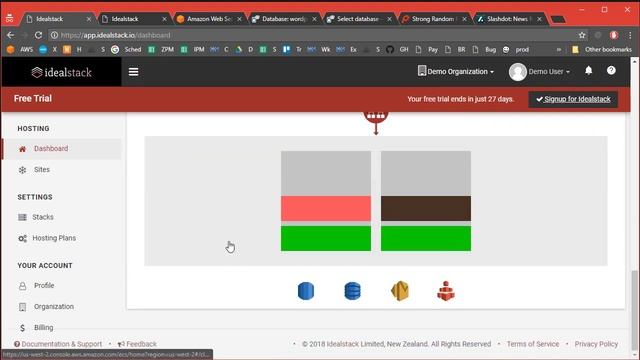Open the Other bookmarks folder

(x=602, y=49)
